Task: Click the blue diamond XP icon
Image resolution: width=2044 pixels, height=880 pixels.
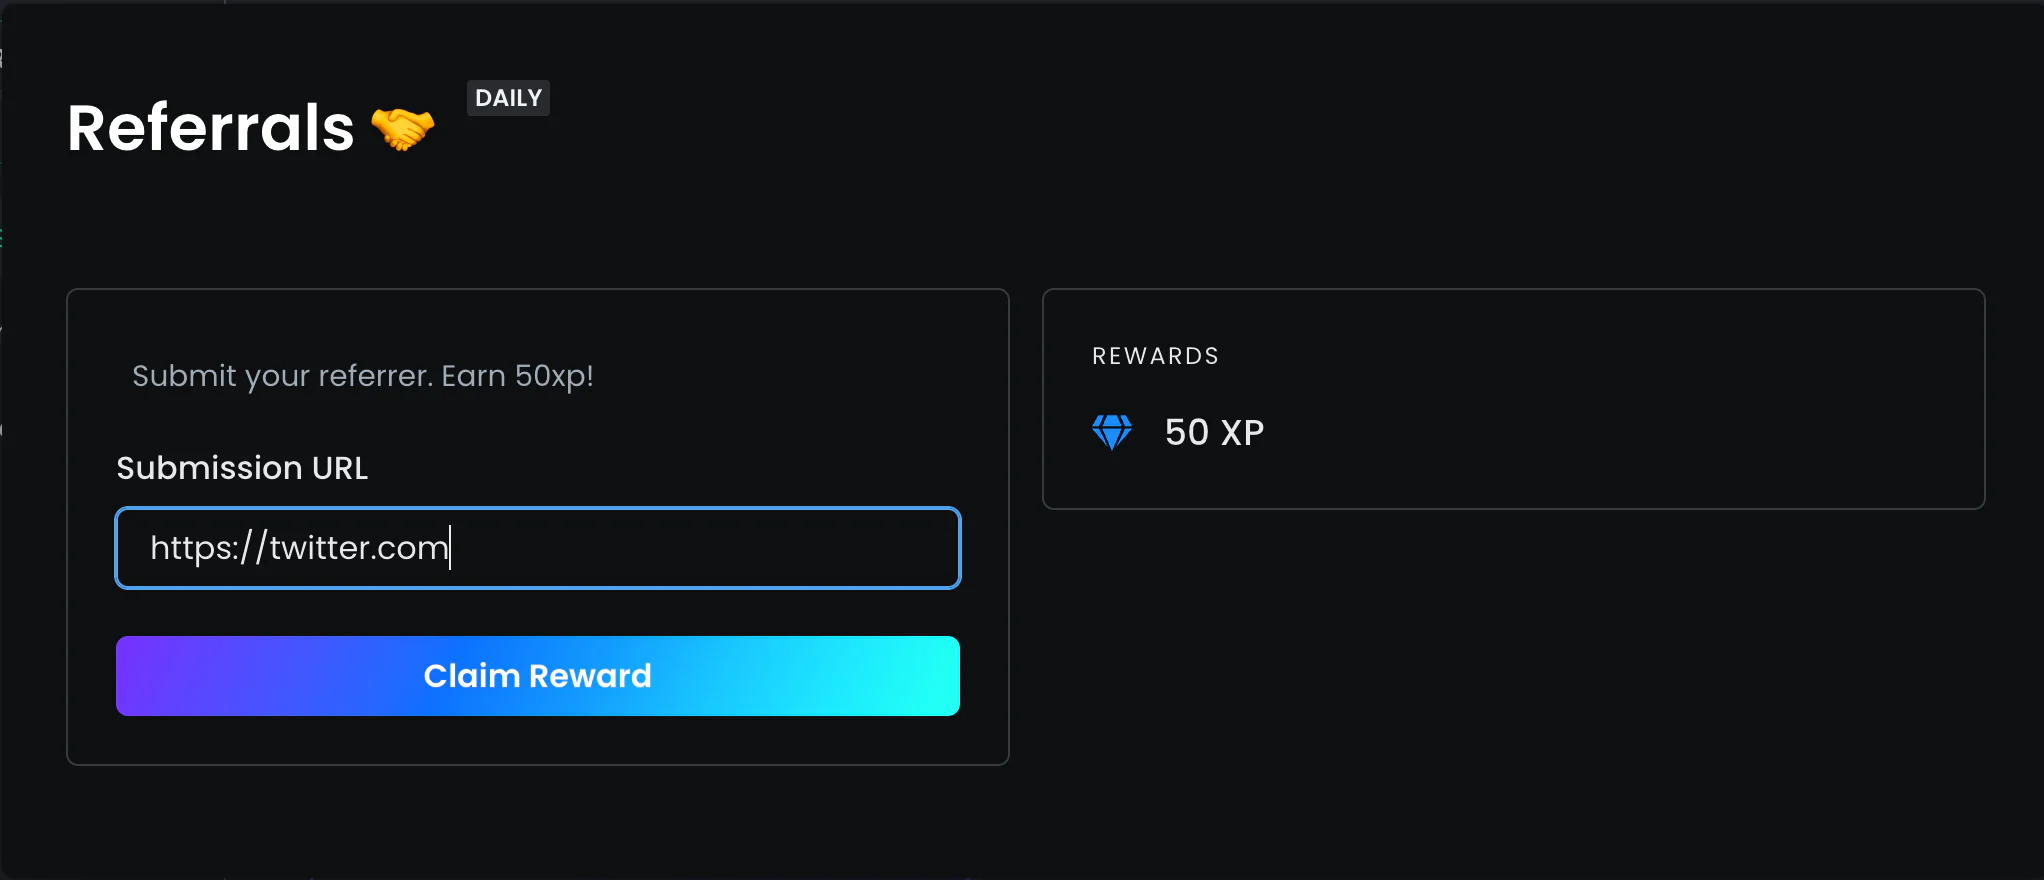Action: (x=1112, y=432)
